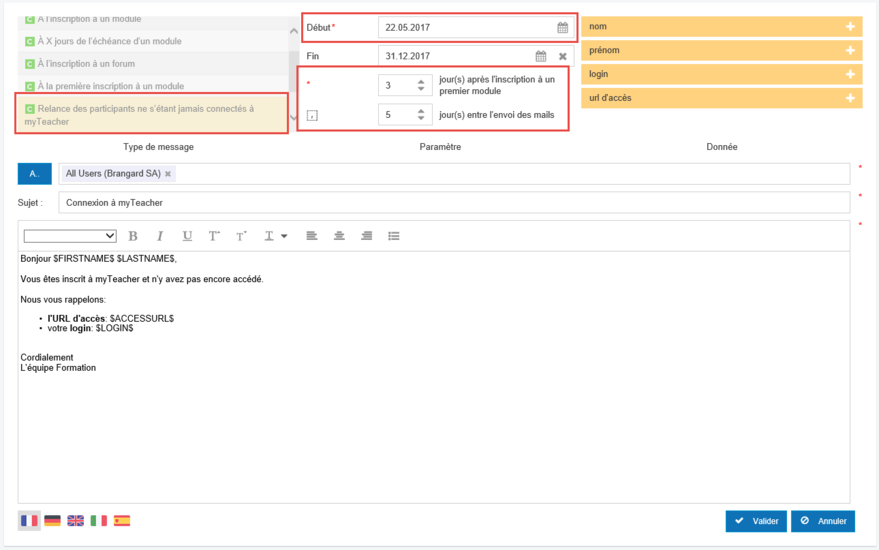Center align the message text

point(340,236)
